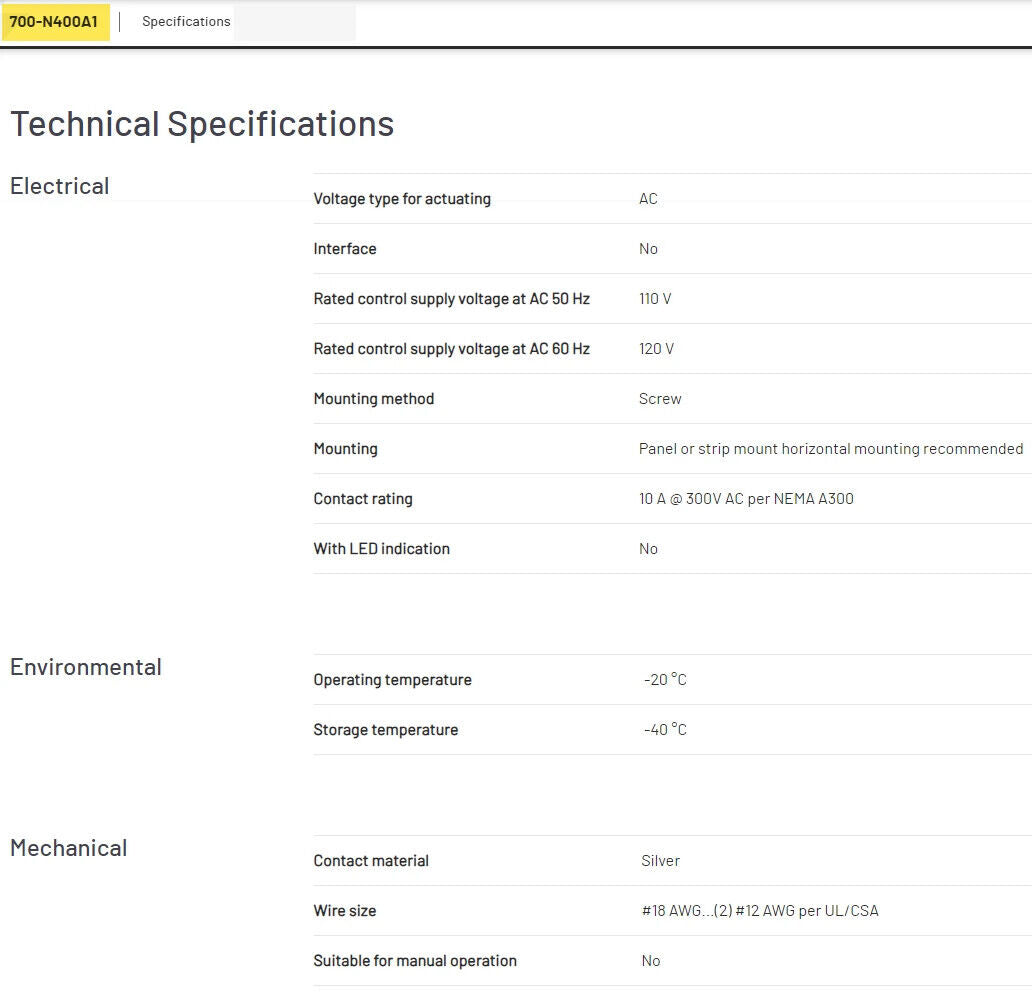Click the Operating temperature label
This screenshot has height=992, width=1032.
[392, 680]
